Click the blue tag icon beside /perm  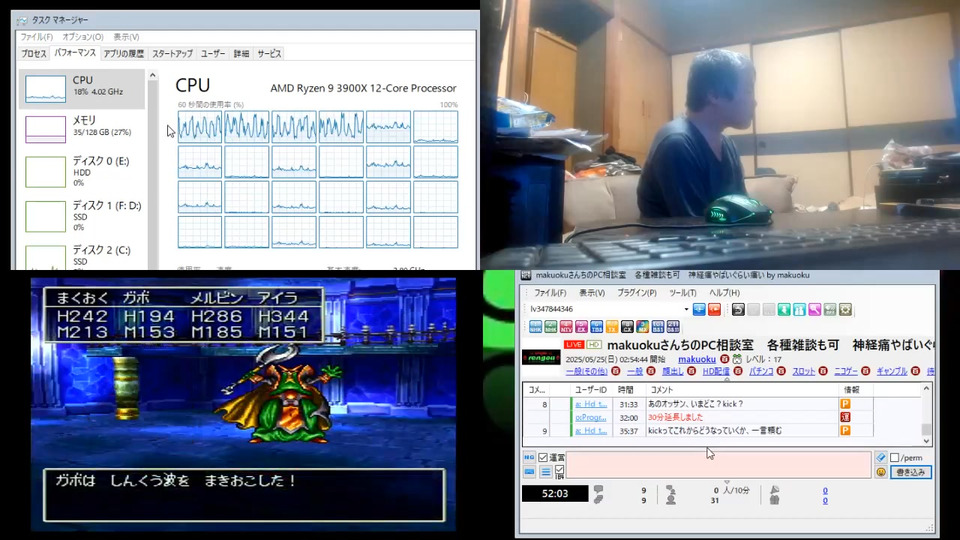pyautogui.click(x=881, y=457)
